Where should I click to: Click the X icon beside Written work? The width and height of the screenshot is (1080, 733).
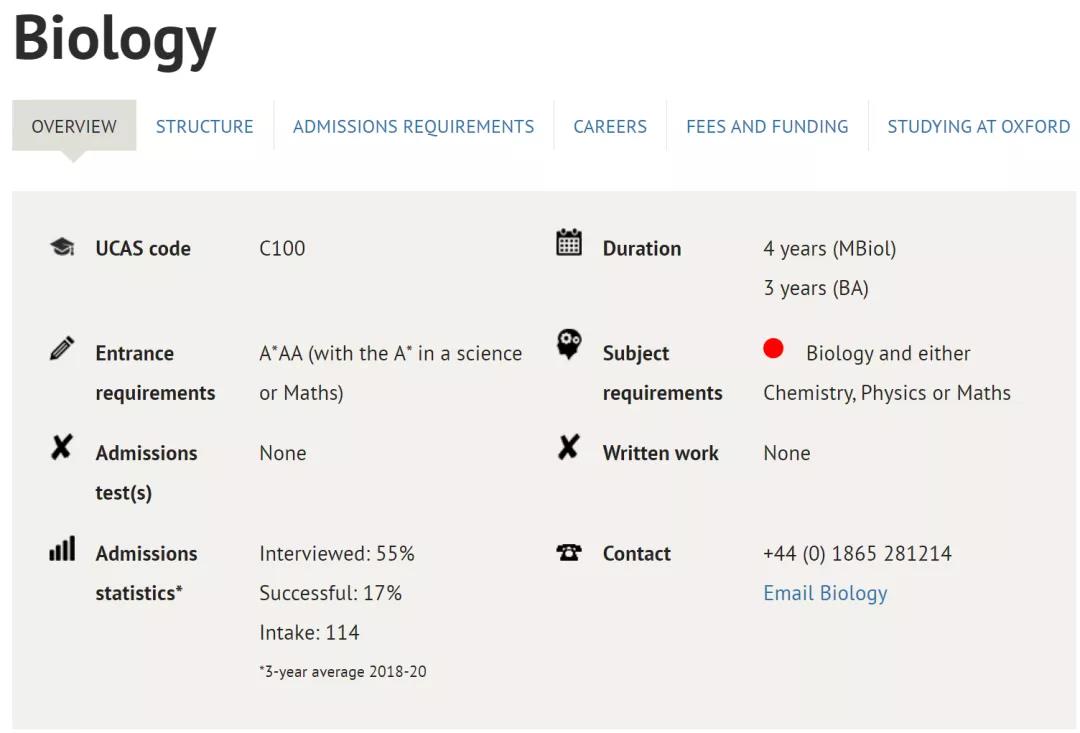569,447
